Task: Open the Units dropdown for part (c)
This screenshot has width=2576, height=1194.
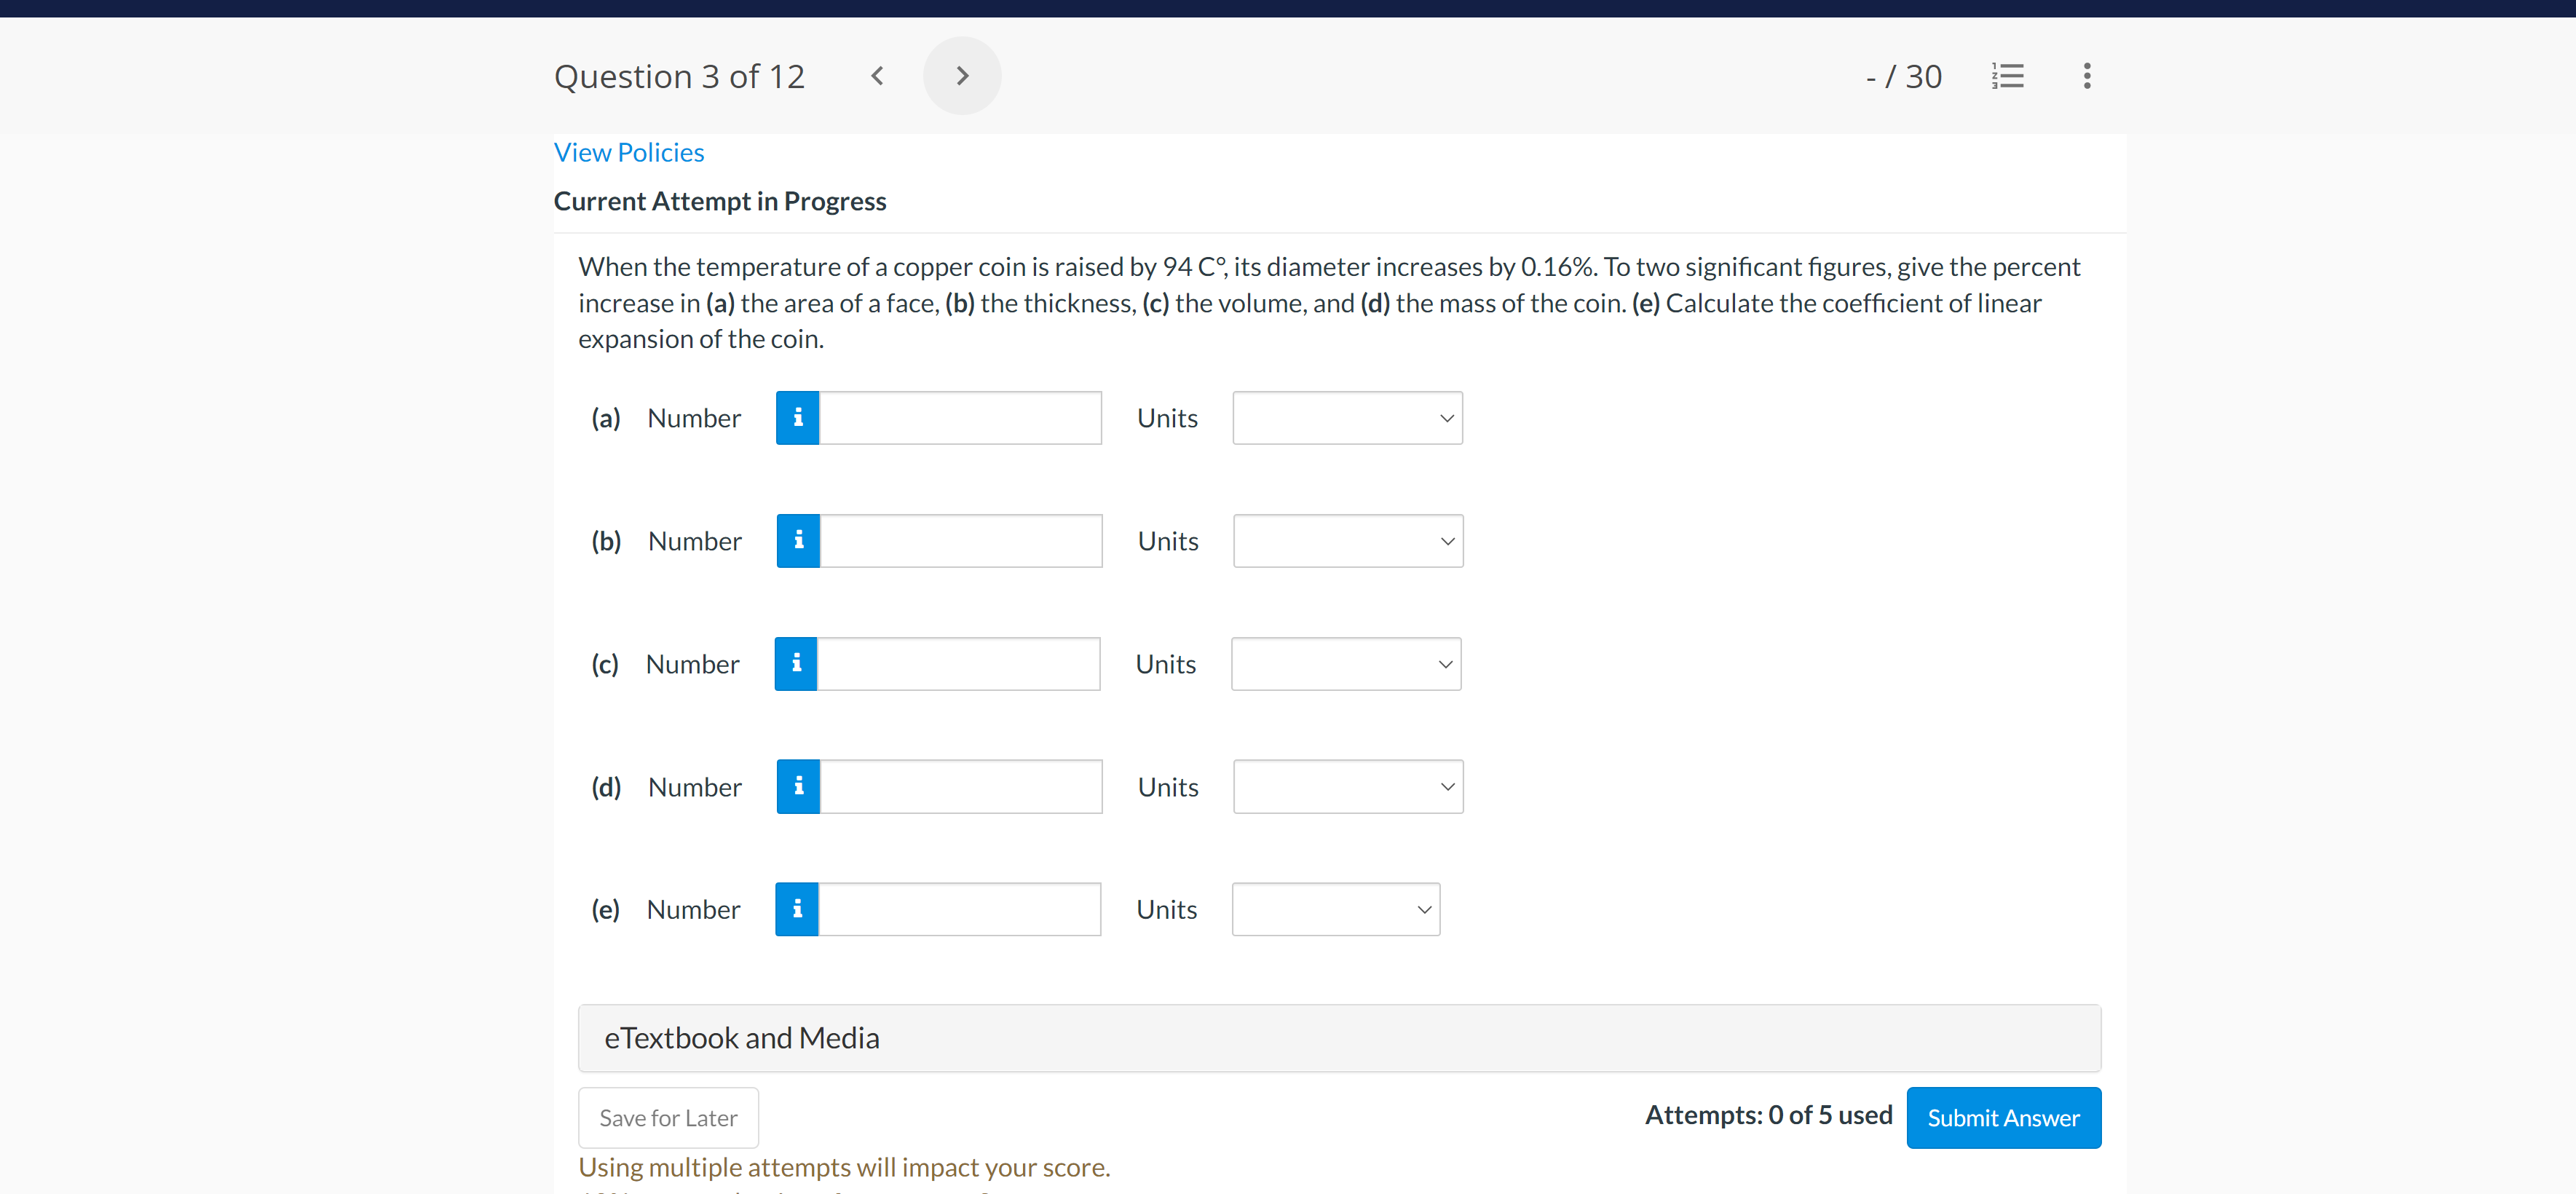Action: click(1345, 663)
